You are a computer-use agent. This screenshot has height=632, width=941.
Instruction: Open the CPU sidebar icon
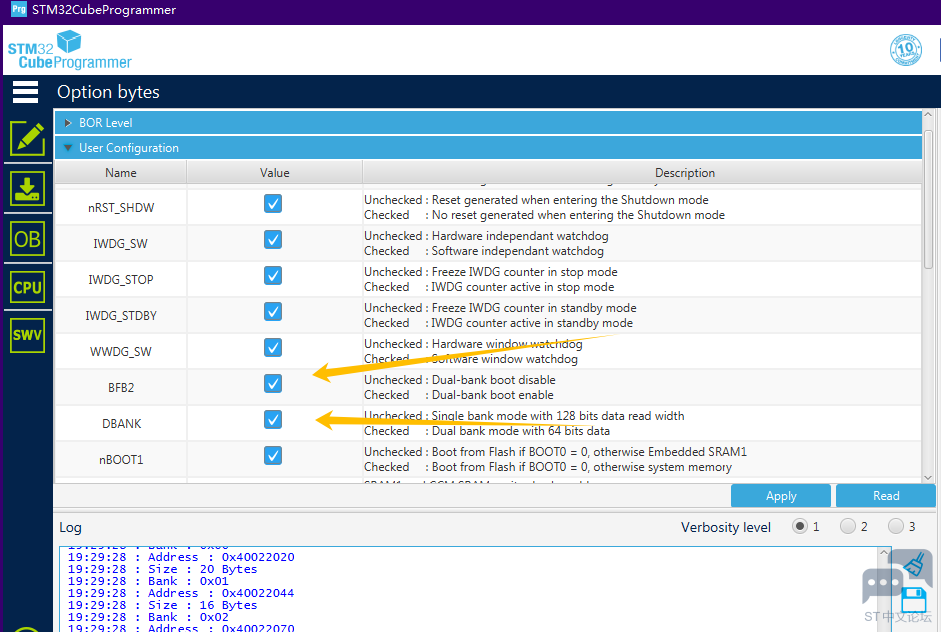pyautogui.click(x=28, y=287)
